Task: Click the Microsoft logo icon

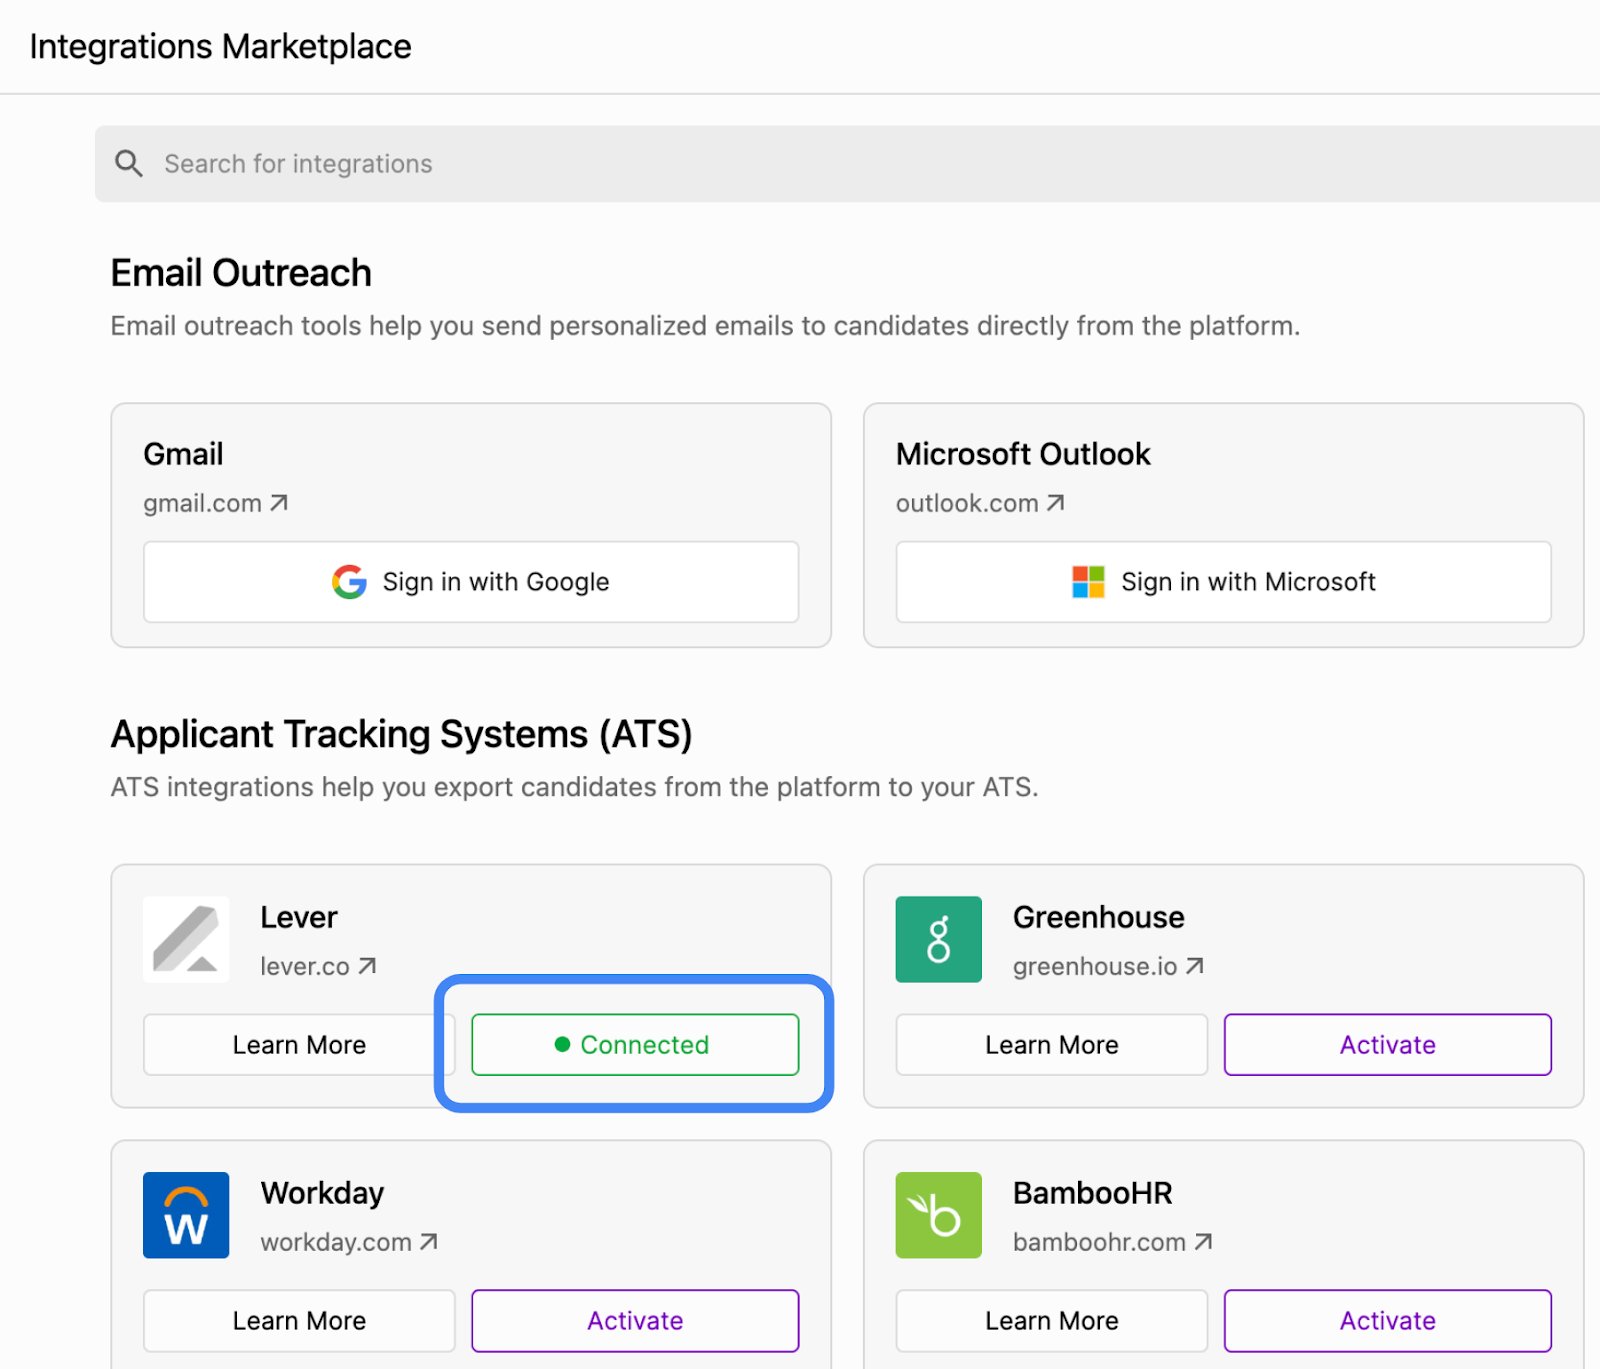Action: point(1088,582)
